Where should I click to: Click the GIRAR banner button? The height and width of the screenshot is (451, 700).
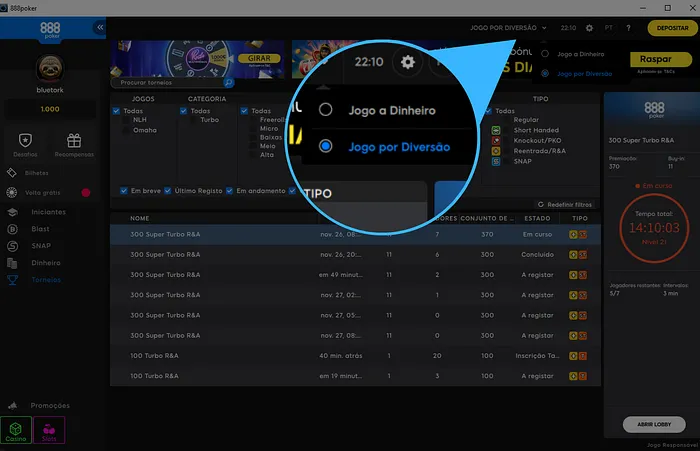coord(259,58)
